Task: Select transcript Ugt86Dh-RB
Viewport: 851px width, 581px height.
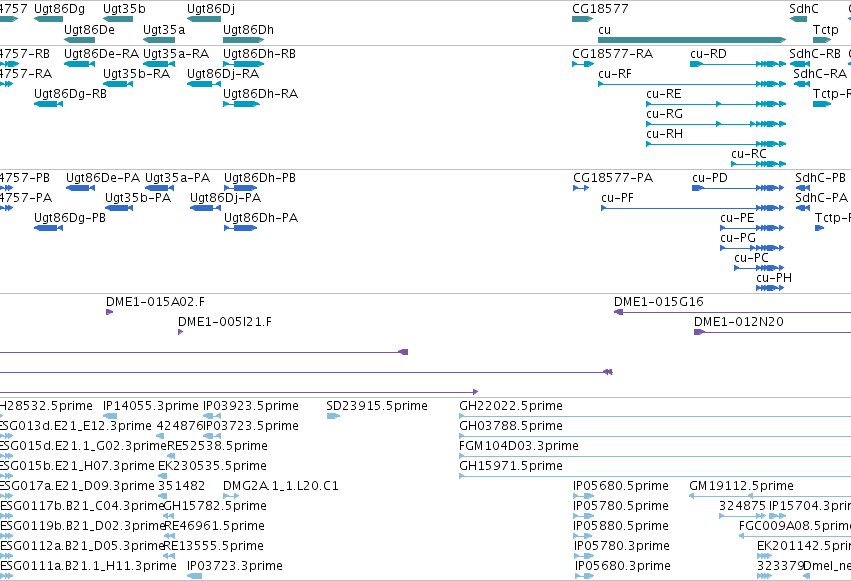Action: coord(243,64)
